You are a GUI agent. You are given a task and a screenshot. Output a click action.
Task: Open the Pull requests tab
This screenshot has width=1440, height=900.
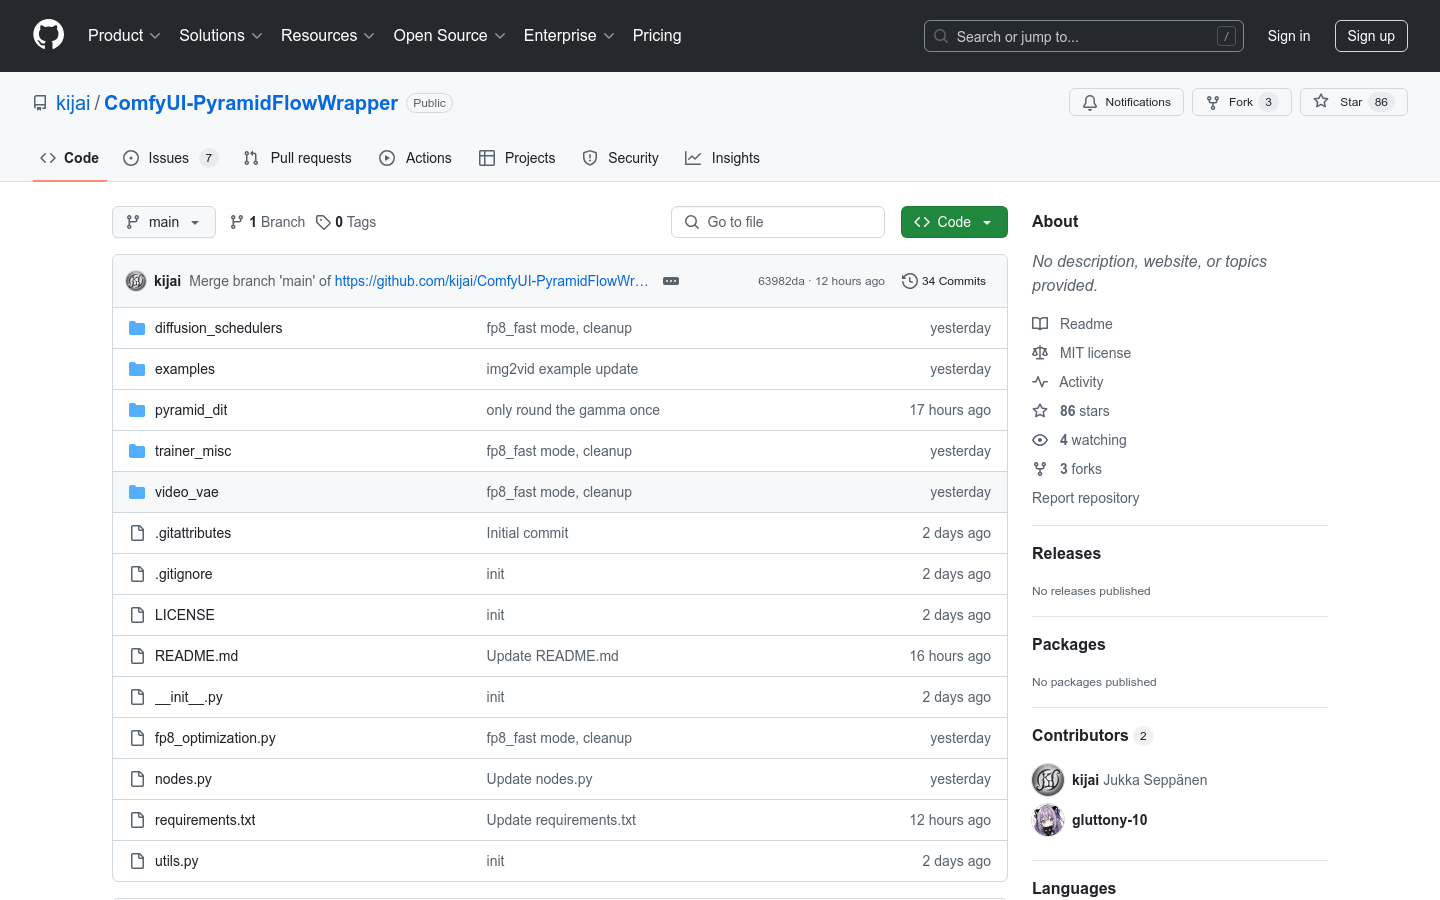coord(298,158)
